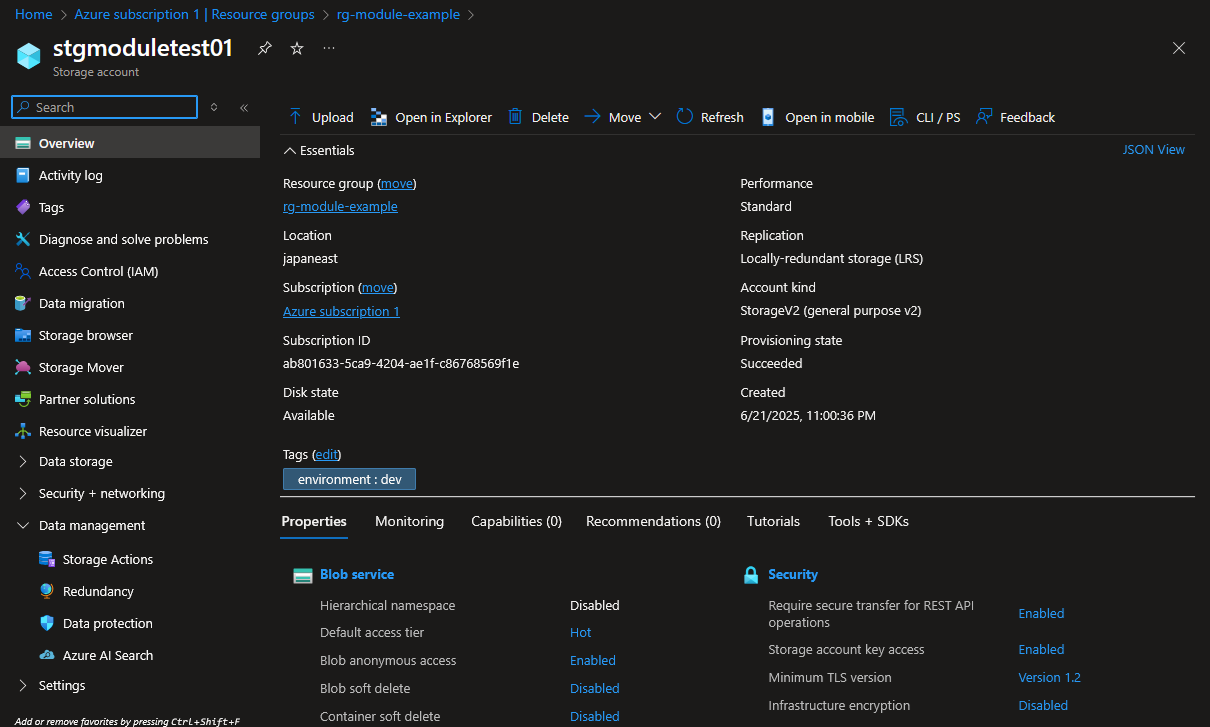This screenshot has width=1210, height=727.
Task: Expand the Data storage menu group
Action: point(23,461)
